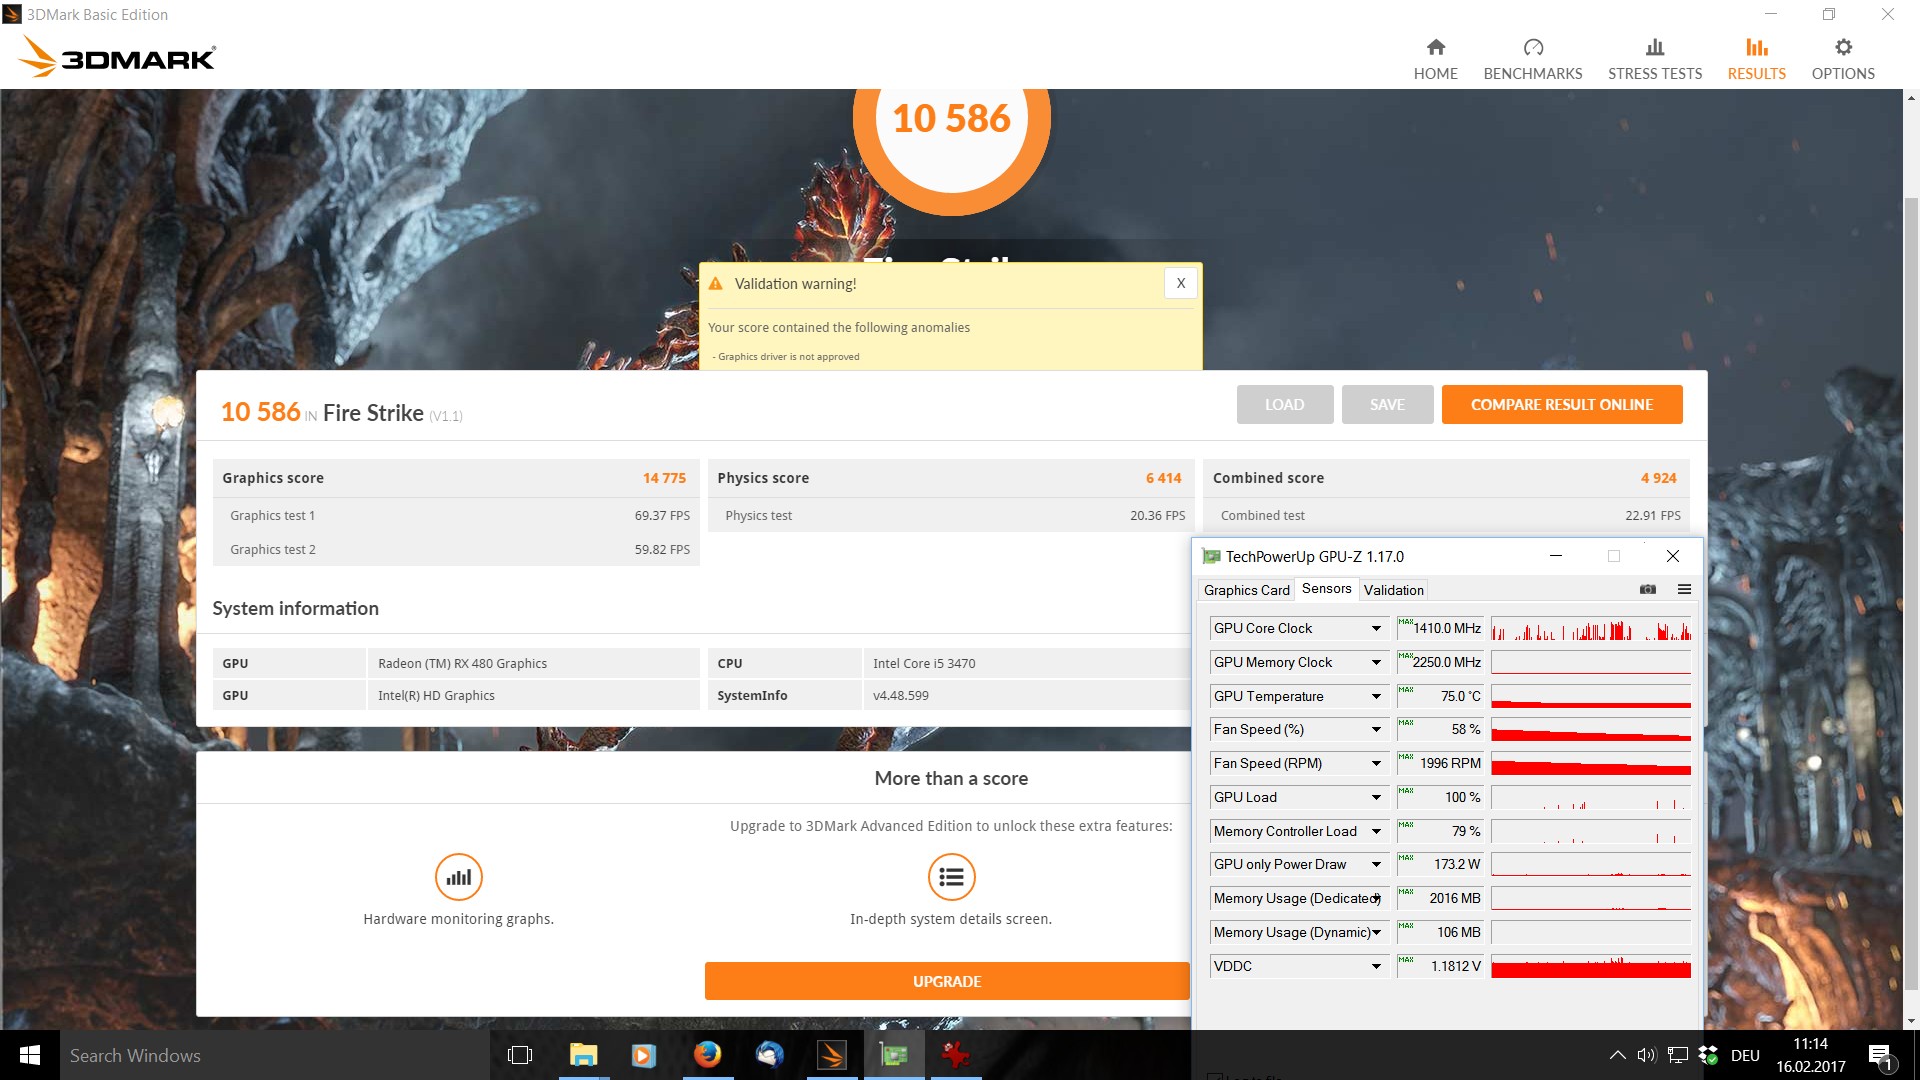Expand the GPU Core Clock dropdown
The image size is (1920, 1080).
(x=1376, y=629)
